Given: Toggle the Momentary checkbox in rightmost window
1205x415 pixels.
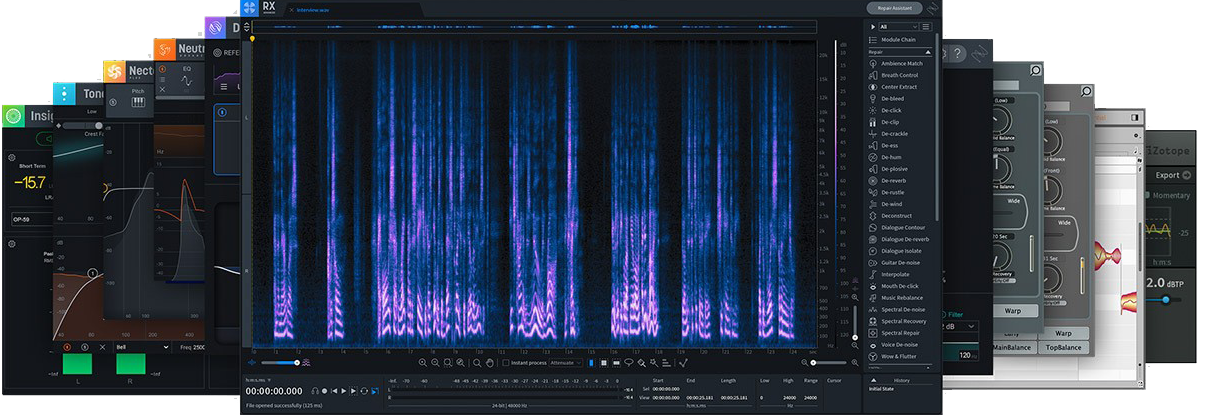Looking at the screenshot, I should (x=1148, y=195).
